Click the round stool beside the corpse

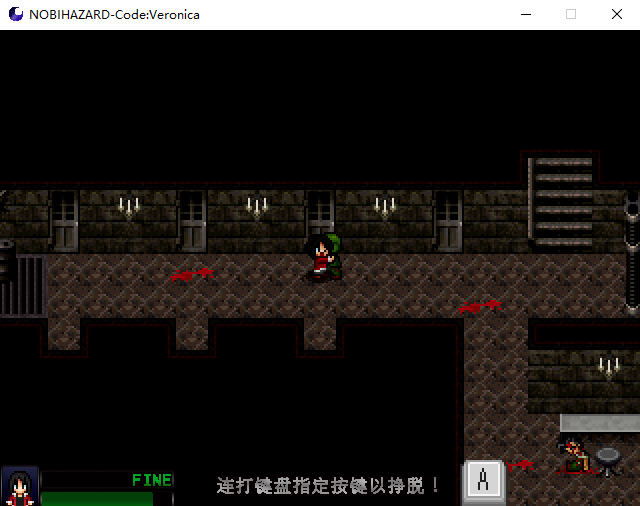click(608, 461)
